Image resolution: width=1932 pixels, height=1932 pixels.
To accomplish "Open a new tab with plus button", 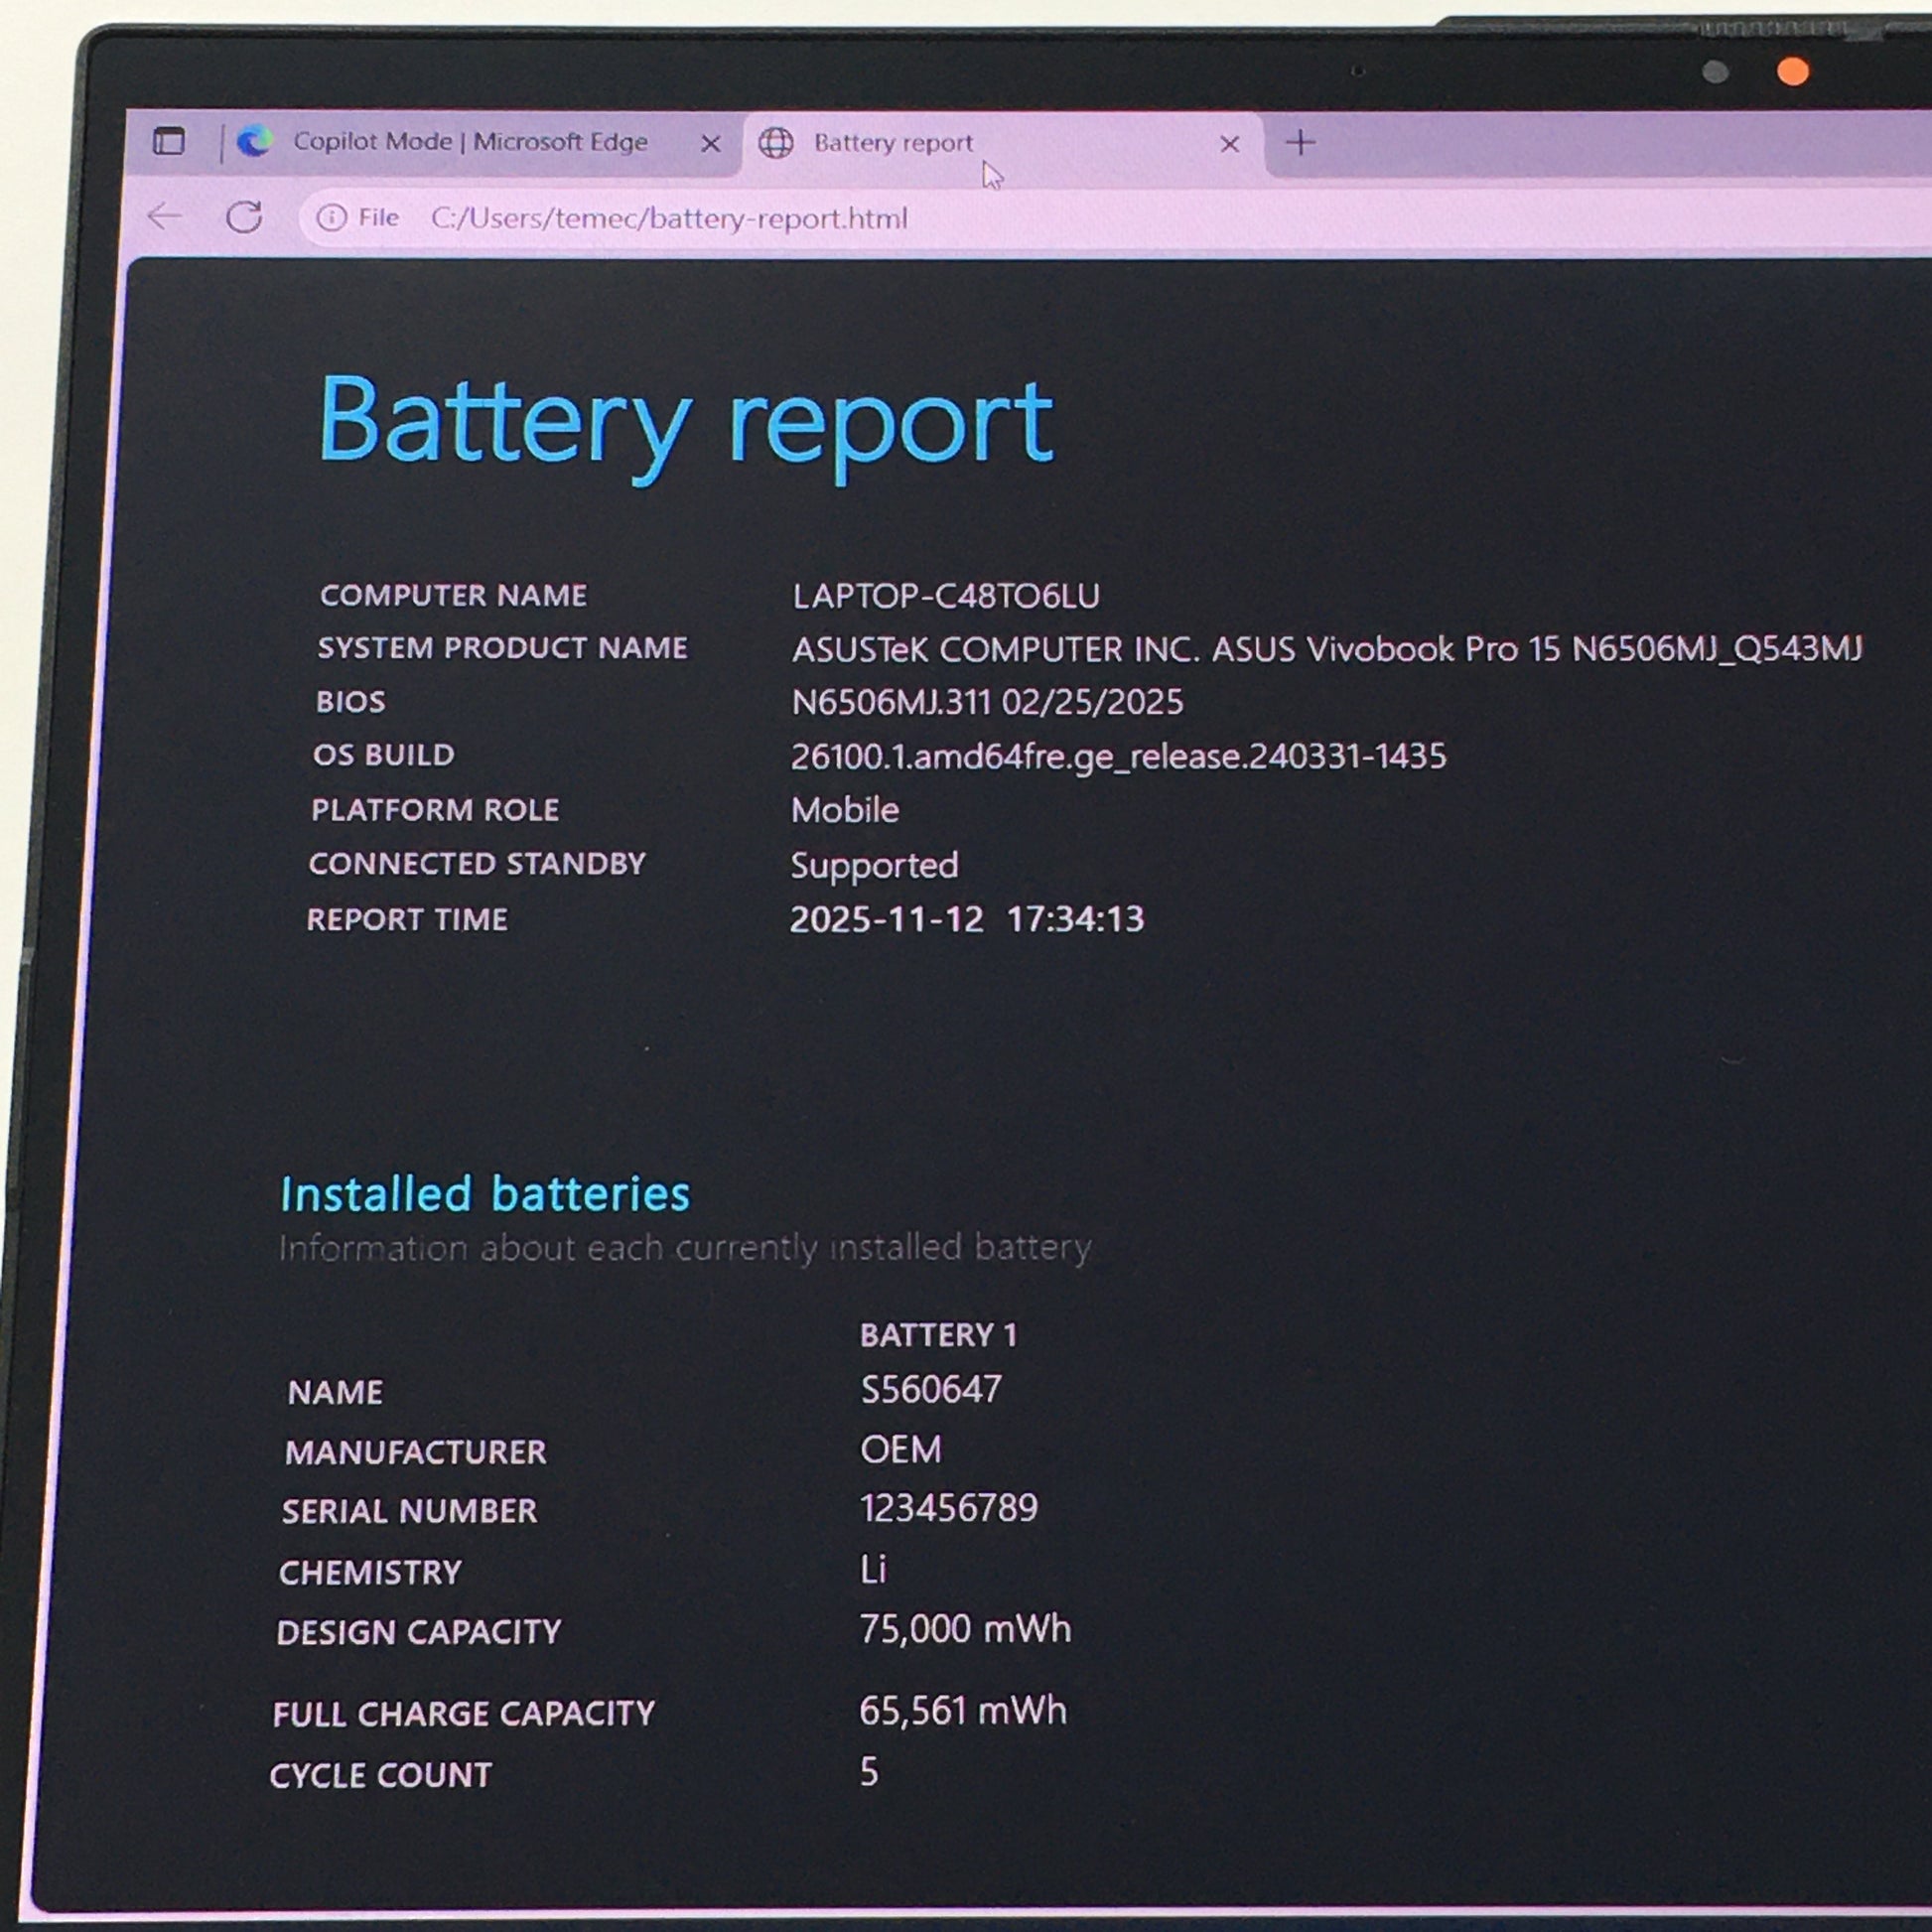I will (1300, 143).
